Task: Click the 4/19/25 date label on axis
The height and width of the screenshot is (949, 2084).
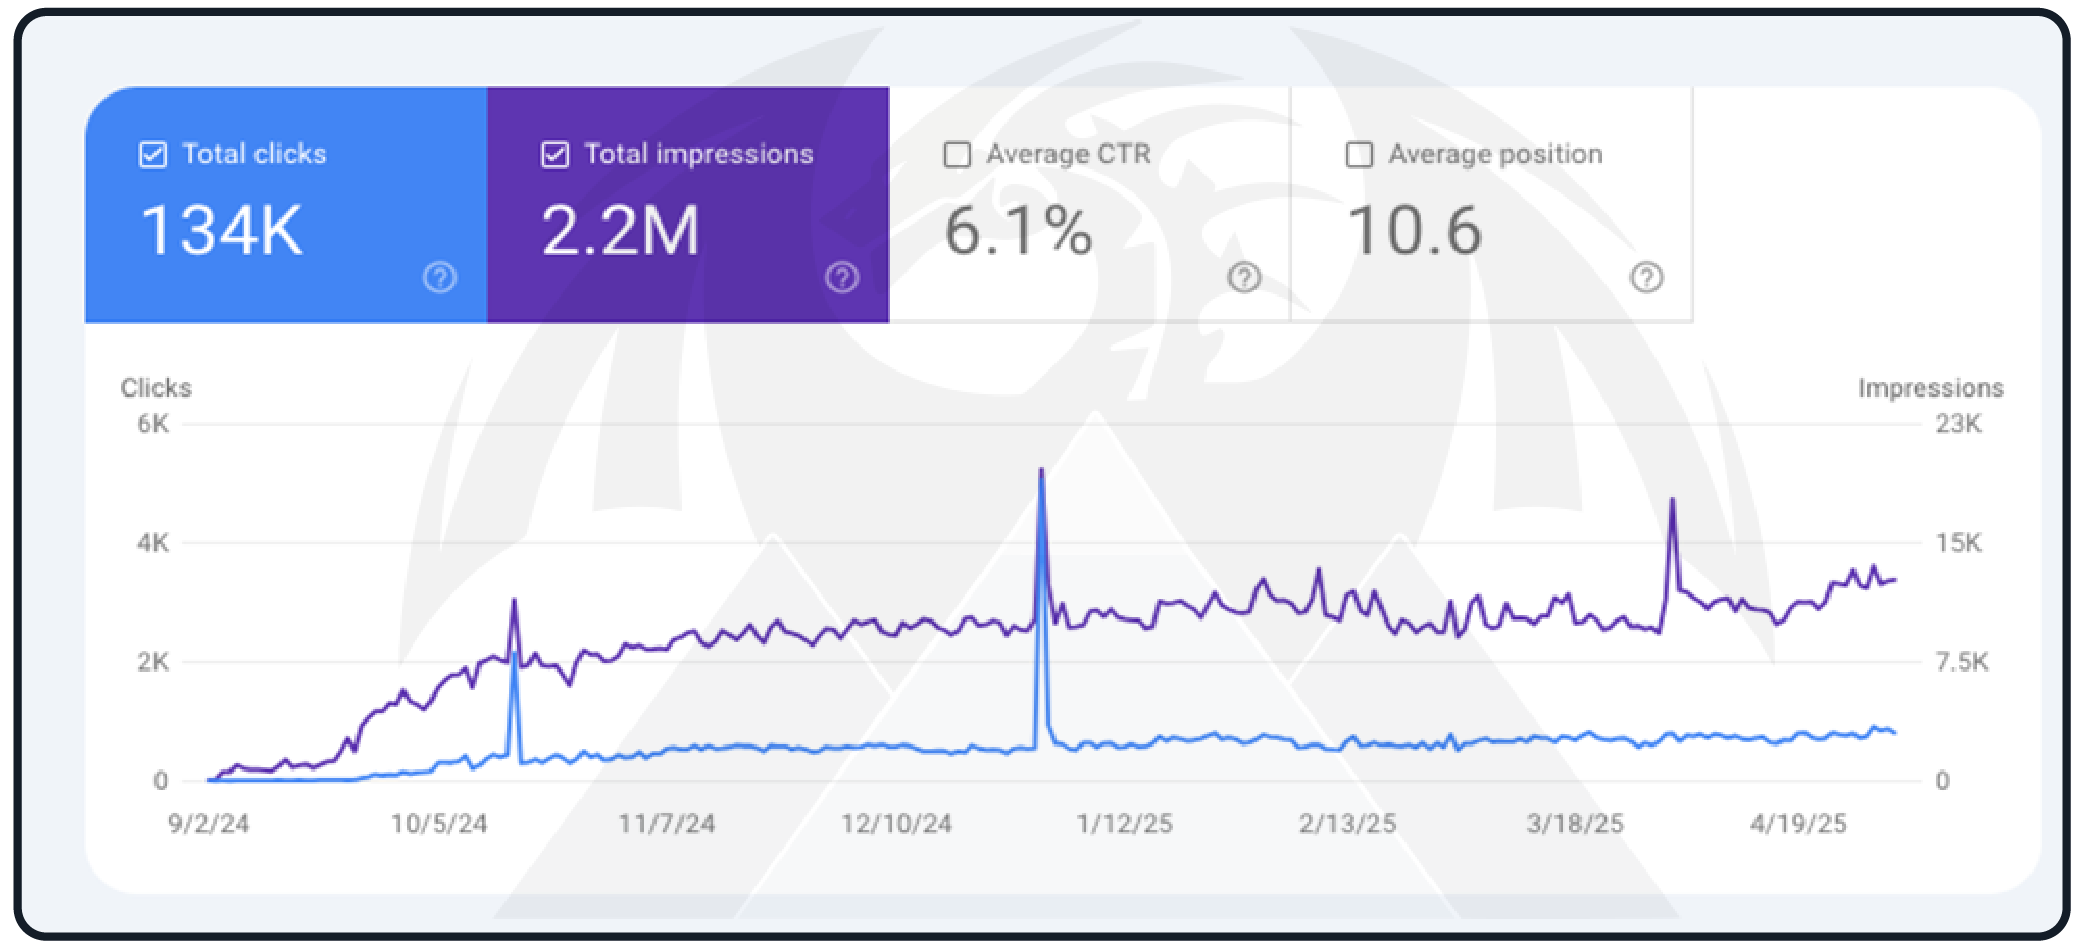Action: pyautogui.click(x=1797, y=824)
